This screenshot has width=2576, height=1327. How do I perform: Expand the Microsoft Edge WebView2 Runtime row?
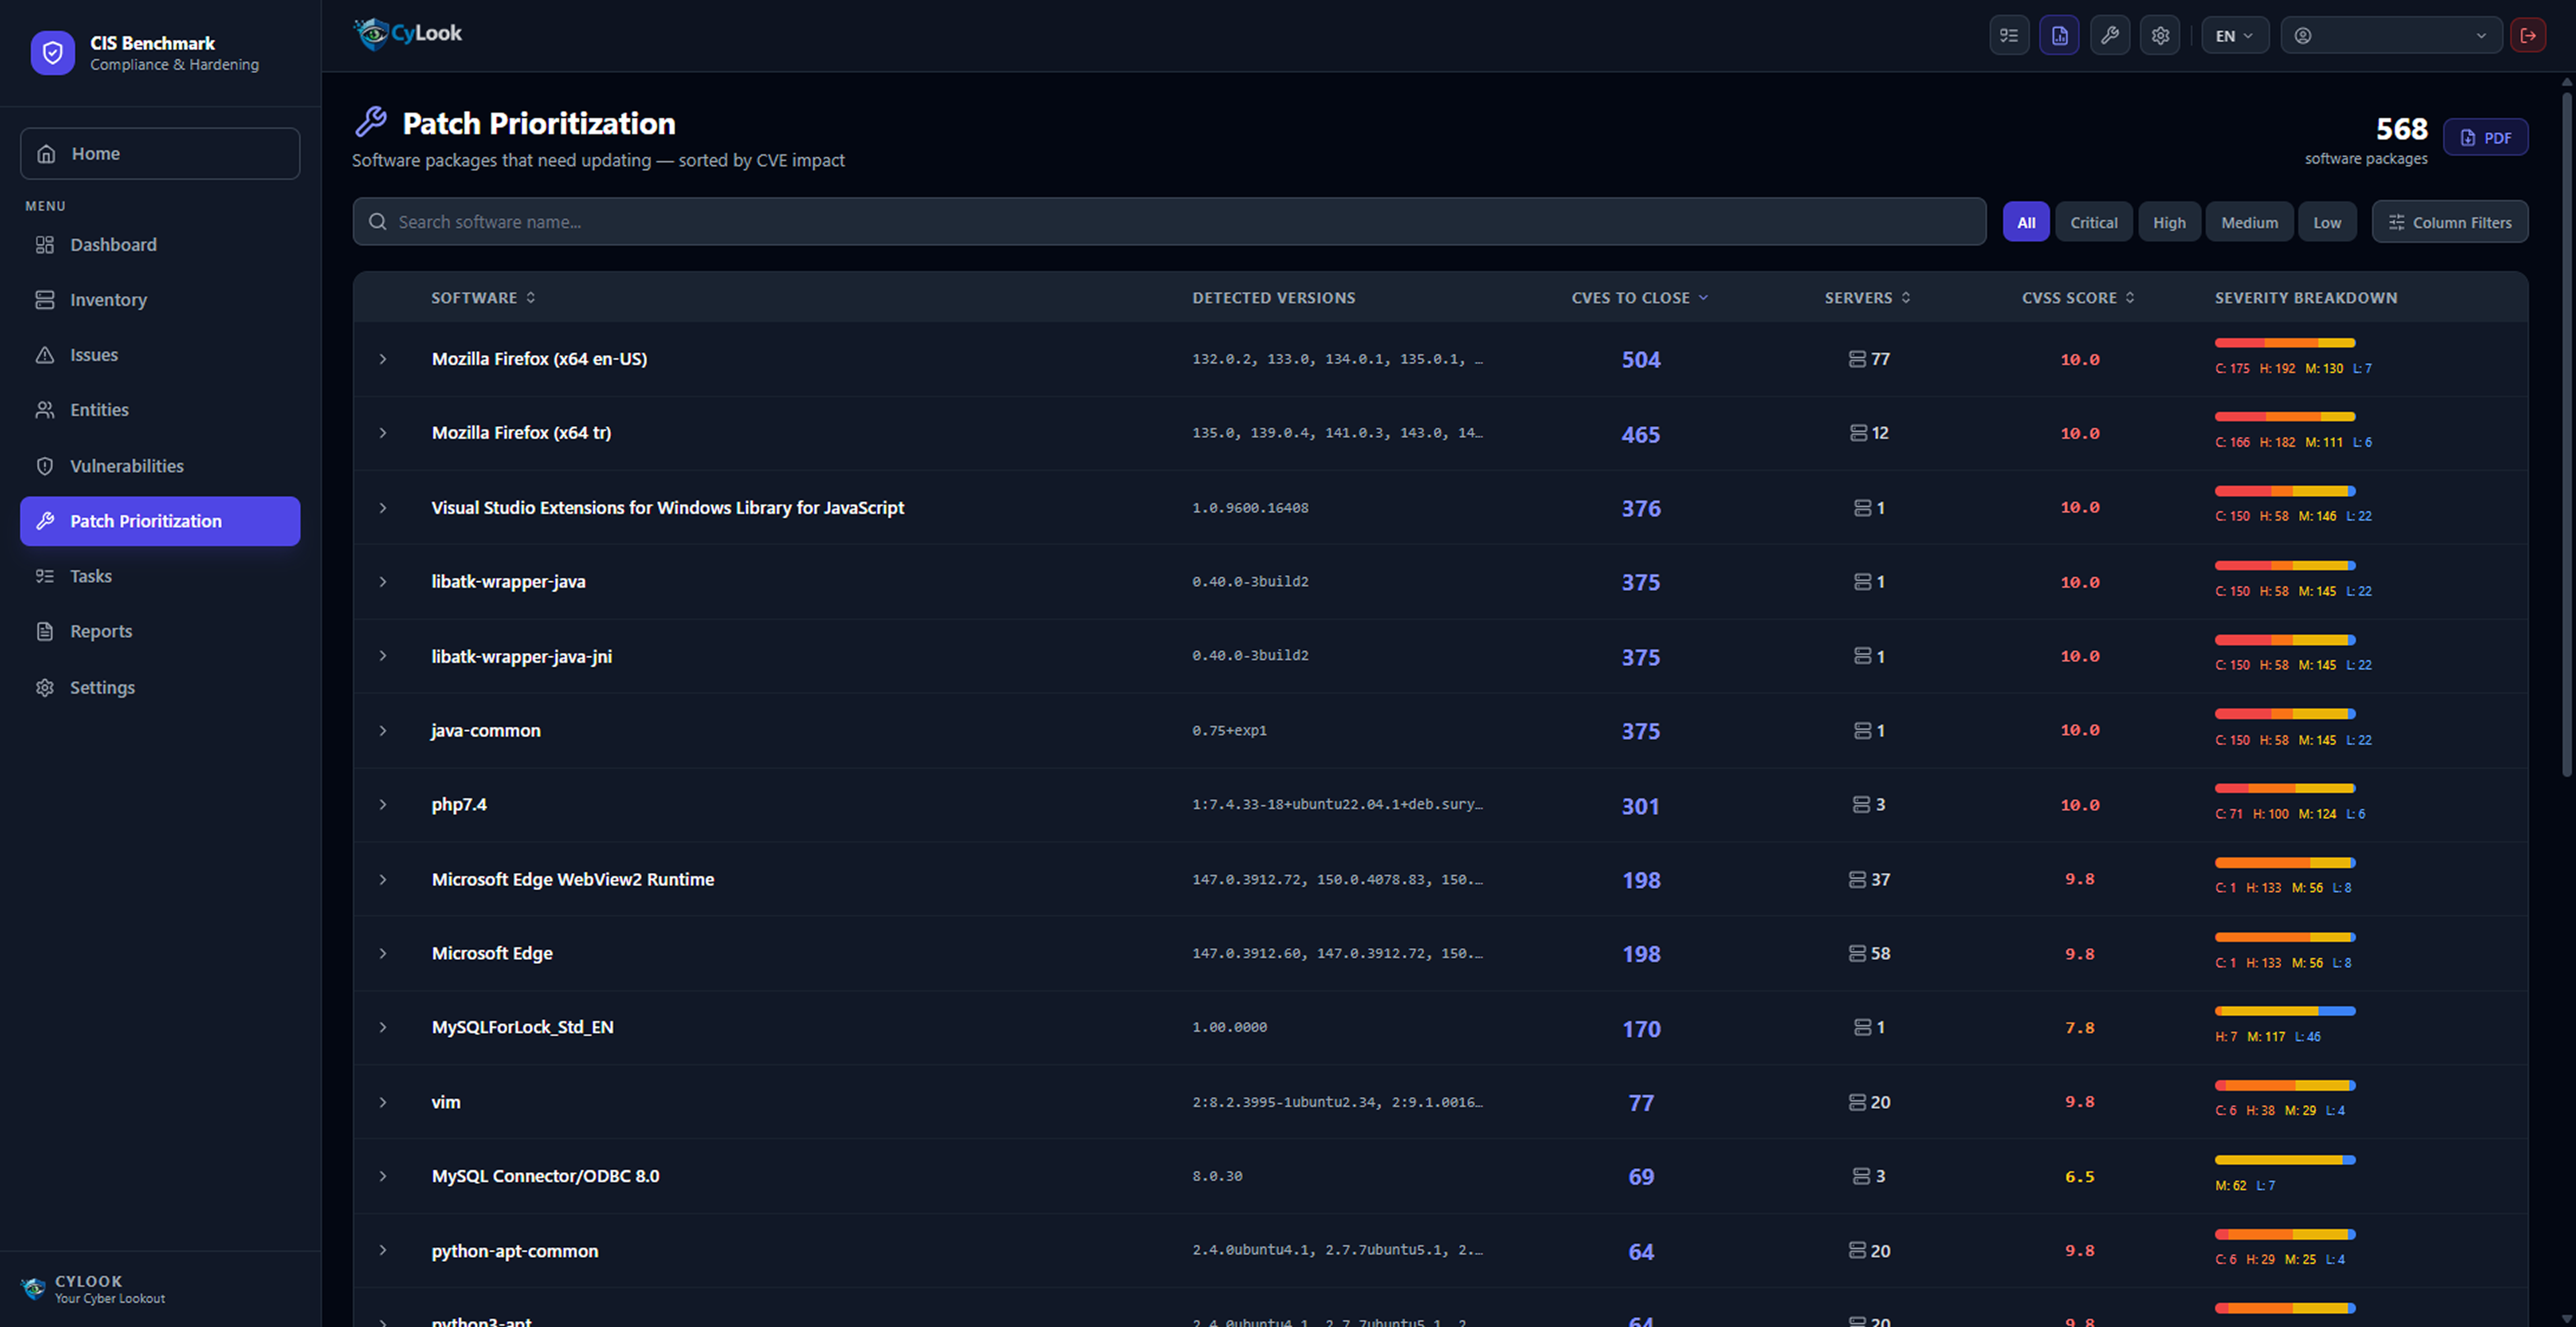383,880
